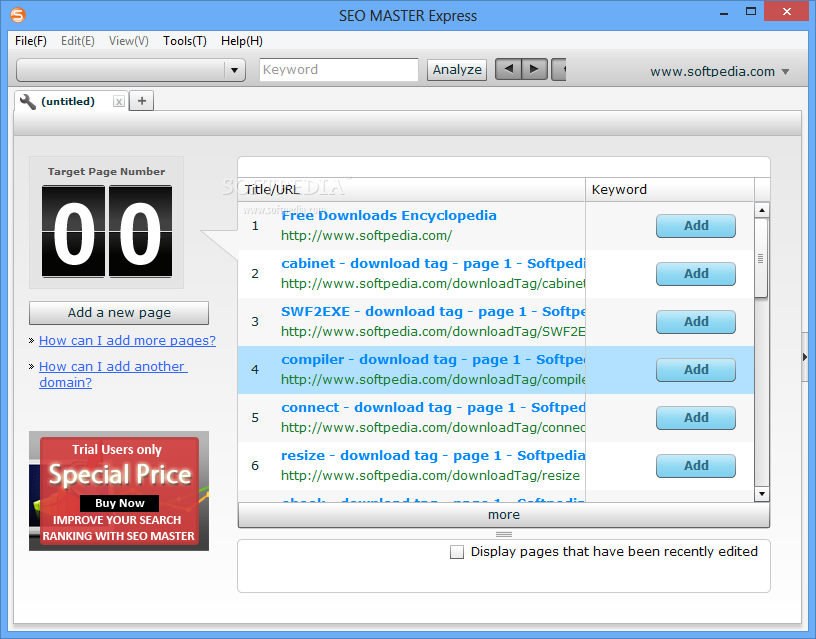Click the wrench icon on untitled tab

point(27,101)
